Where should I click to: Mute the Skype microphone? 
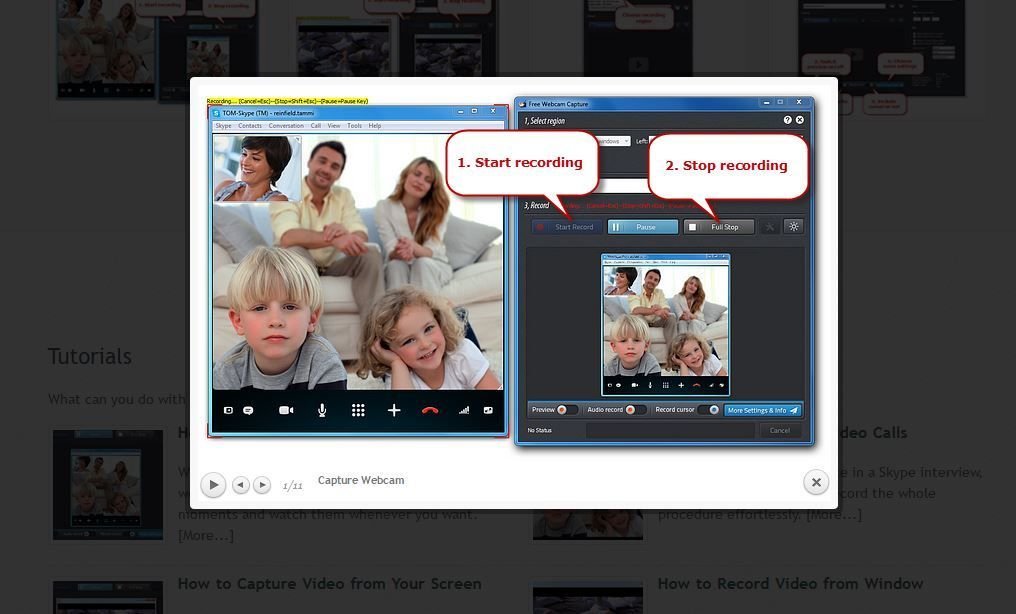[322, 410]
